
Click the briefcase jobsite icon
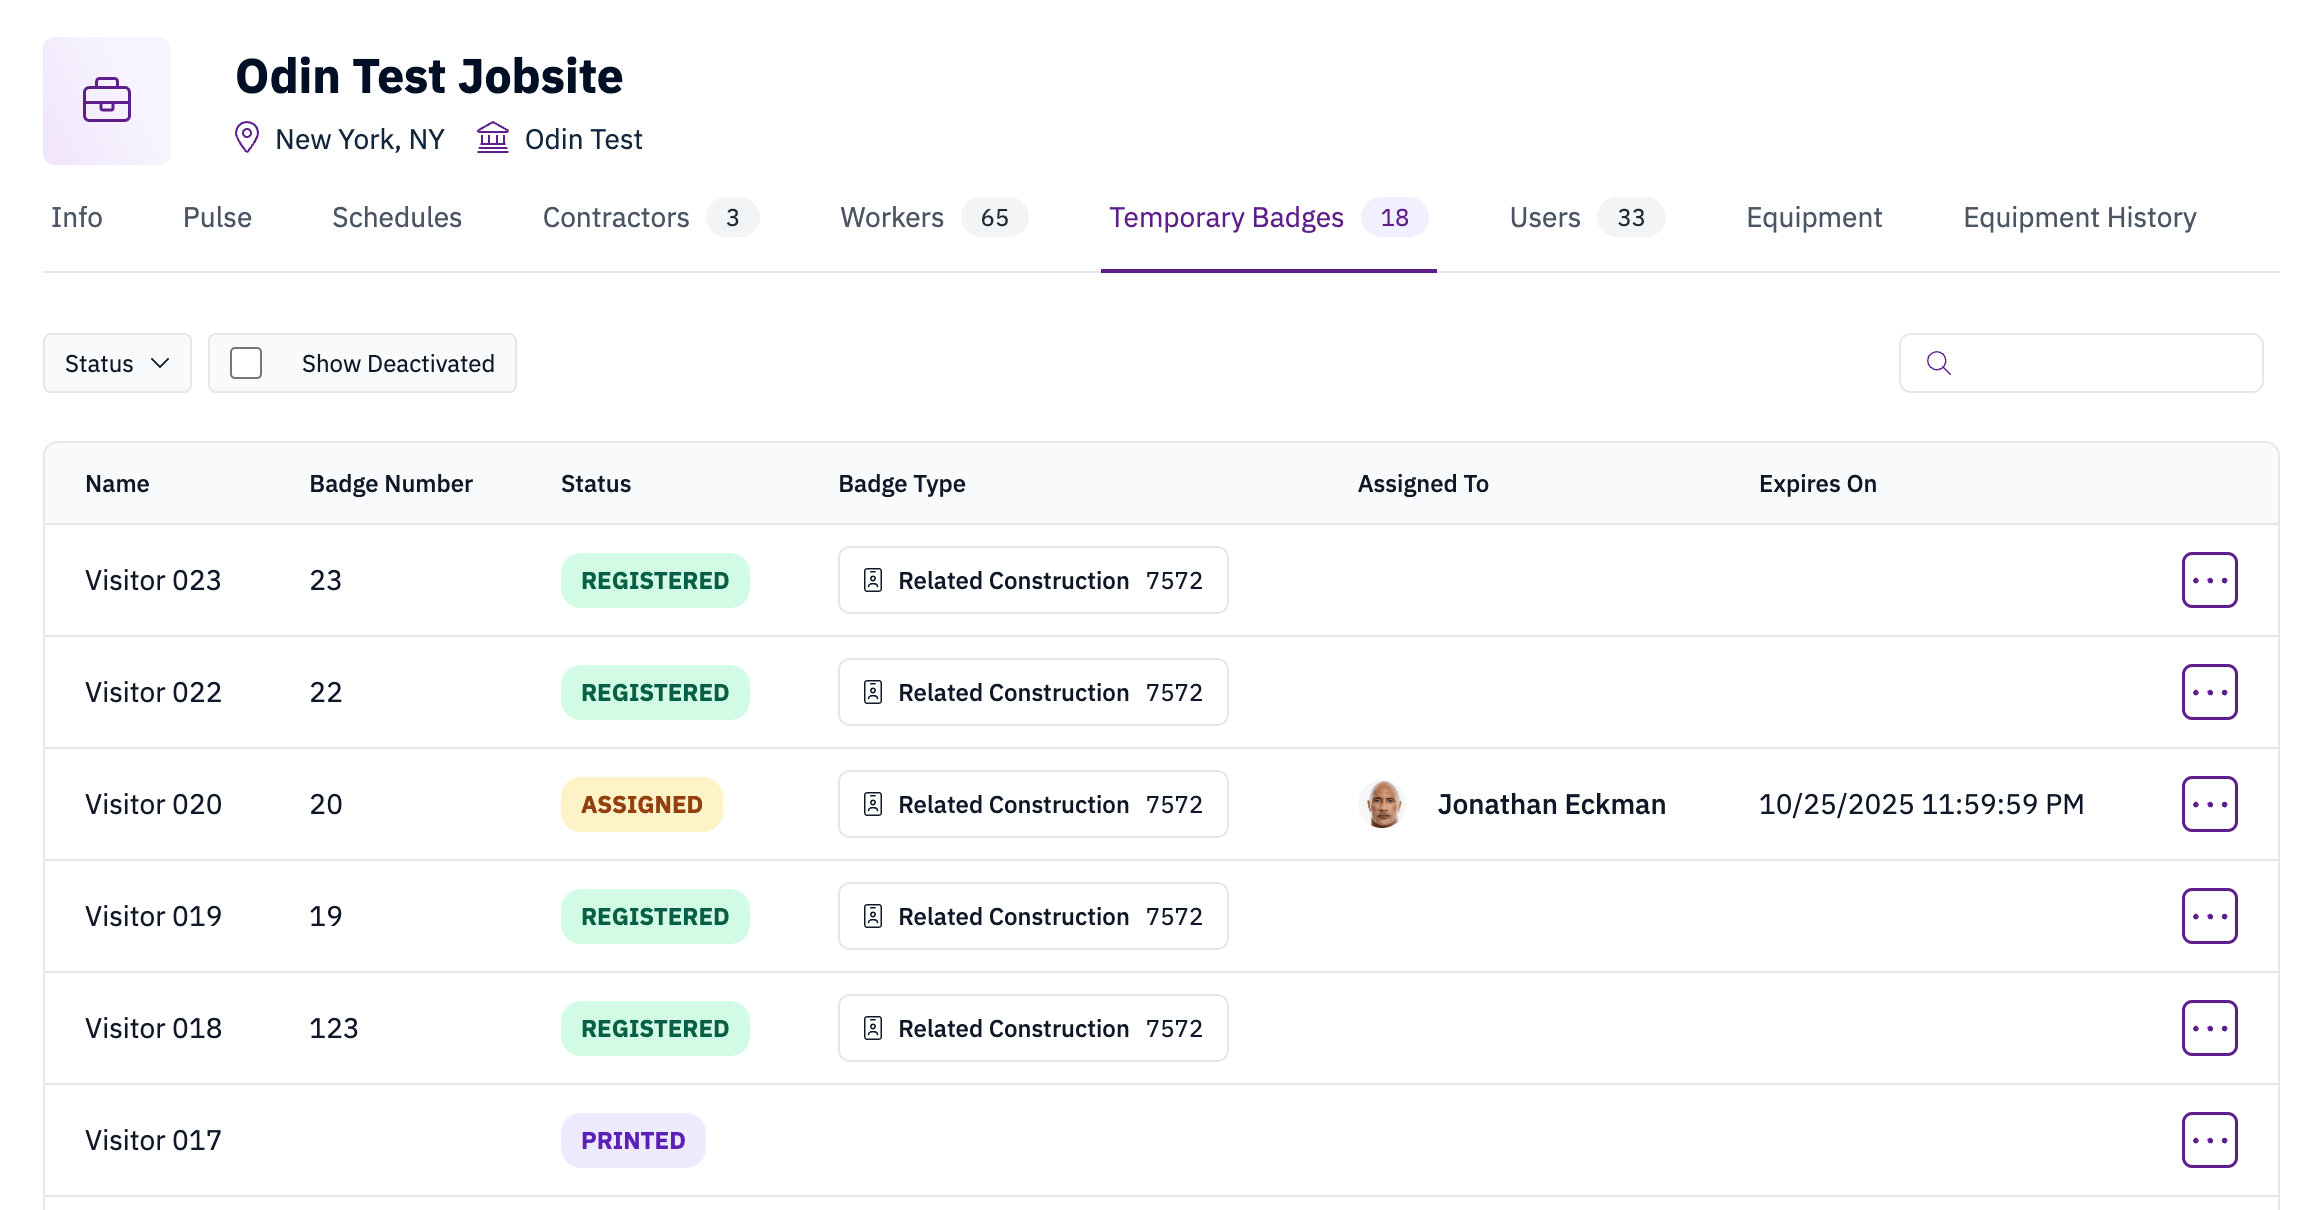107,101
